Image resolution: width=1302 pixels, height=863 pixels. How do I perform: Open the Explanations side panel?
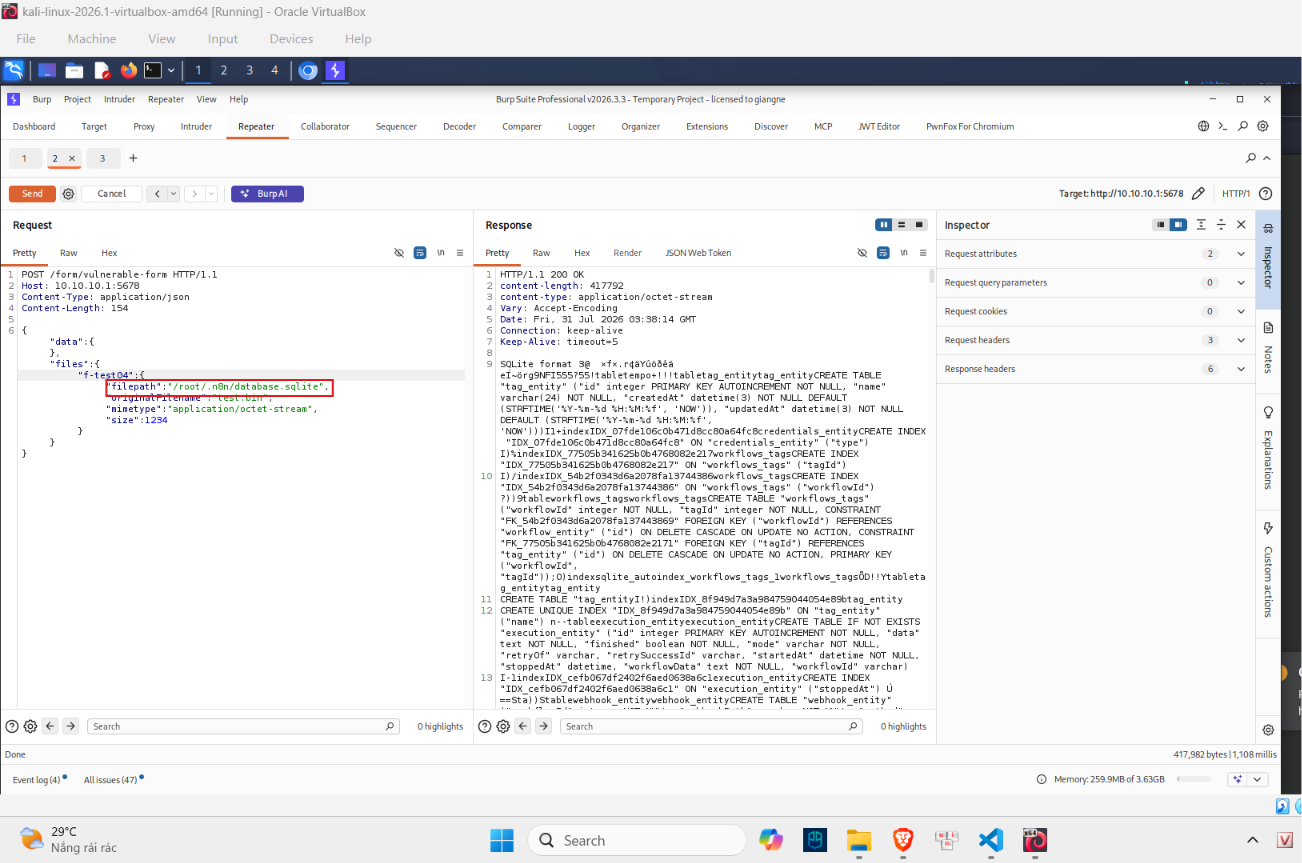pyautogui.click(x=1268, y=448)
